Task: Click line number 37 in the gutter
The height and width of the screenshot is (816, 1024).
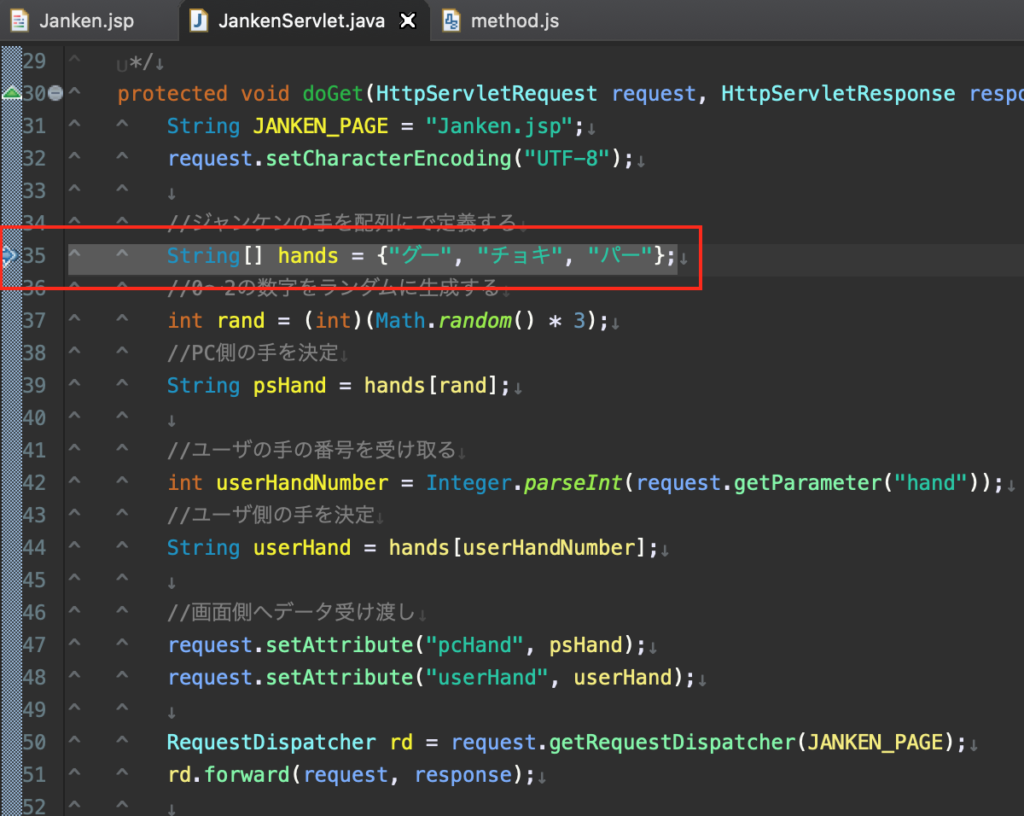Action: pos(34,321)
